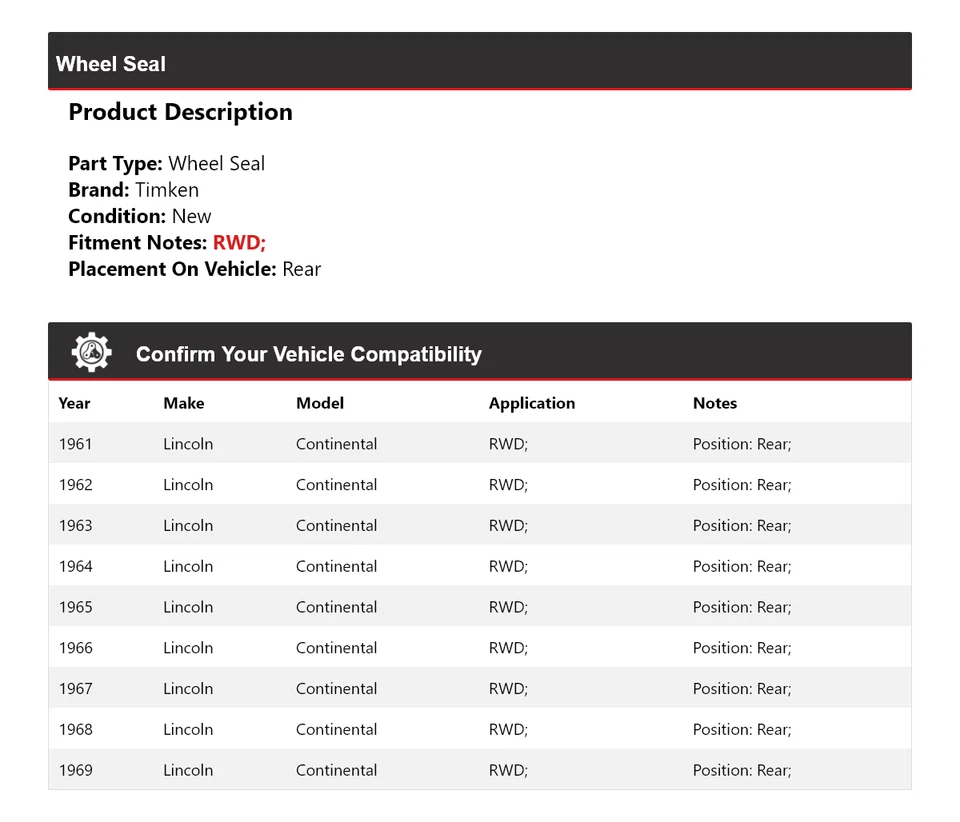This screenshot has height=822, width=960.
Task: Click Position: Rear; in the 1968 row
Action: (x=741, y=730)
